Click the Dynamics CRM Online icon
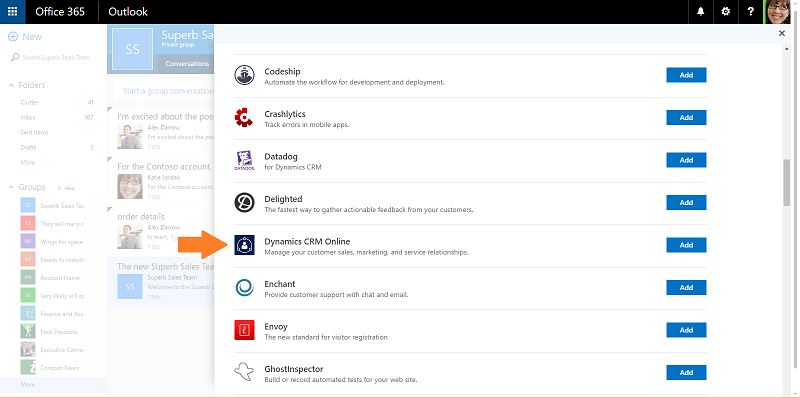 244,245
